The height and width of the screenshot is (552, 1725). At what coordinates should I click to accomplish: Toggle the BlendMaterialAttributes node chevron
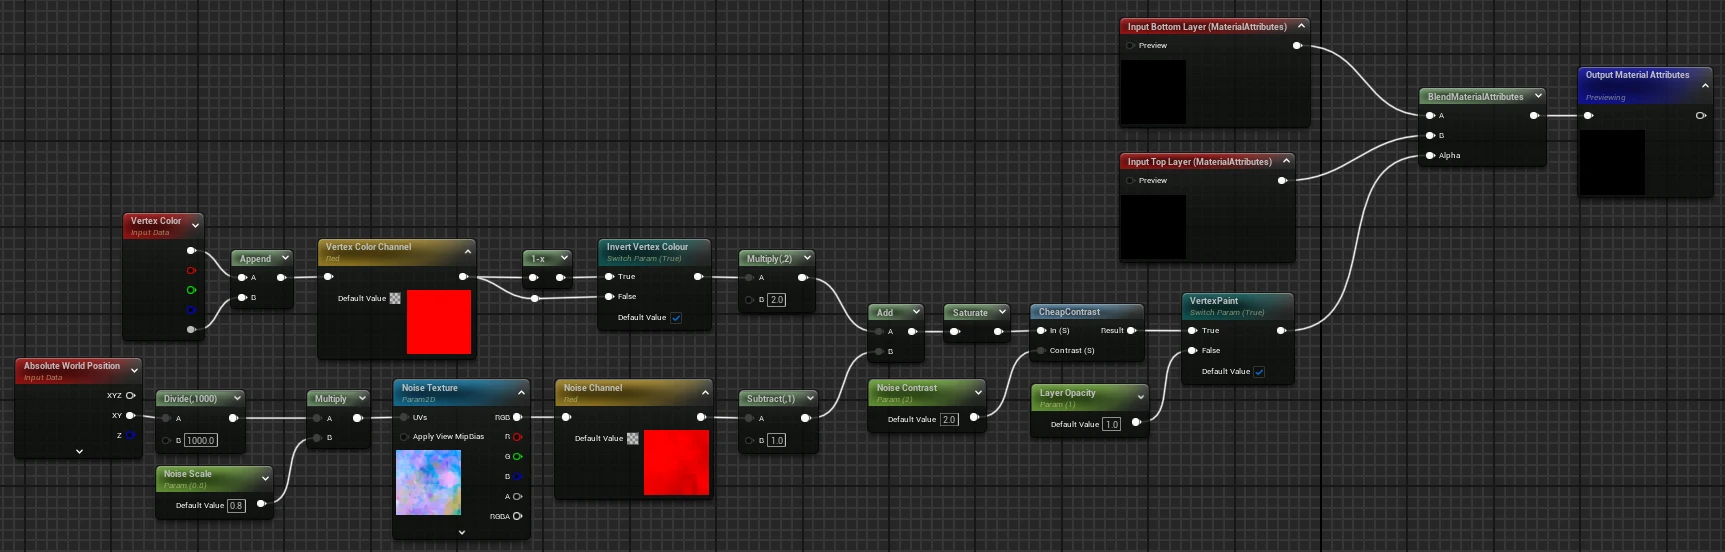1537,95
